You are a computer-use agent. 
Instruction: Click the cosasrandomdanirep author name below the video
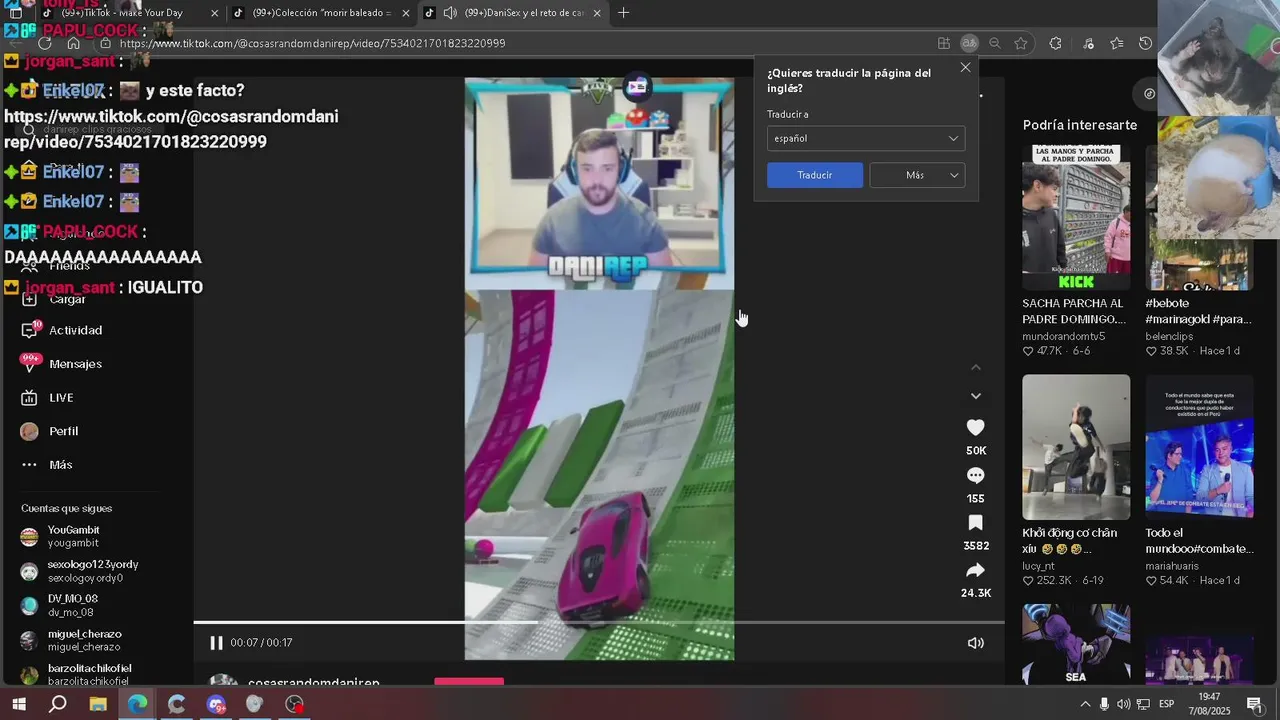point(313,683)
